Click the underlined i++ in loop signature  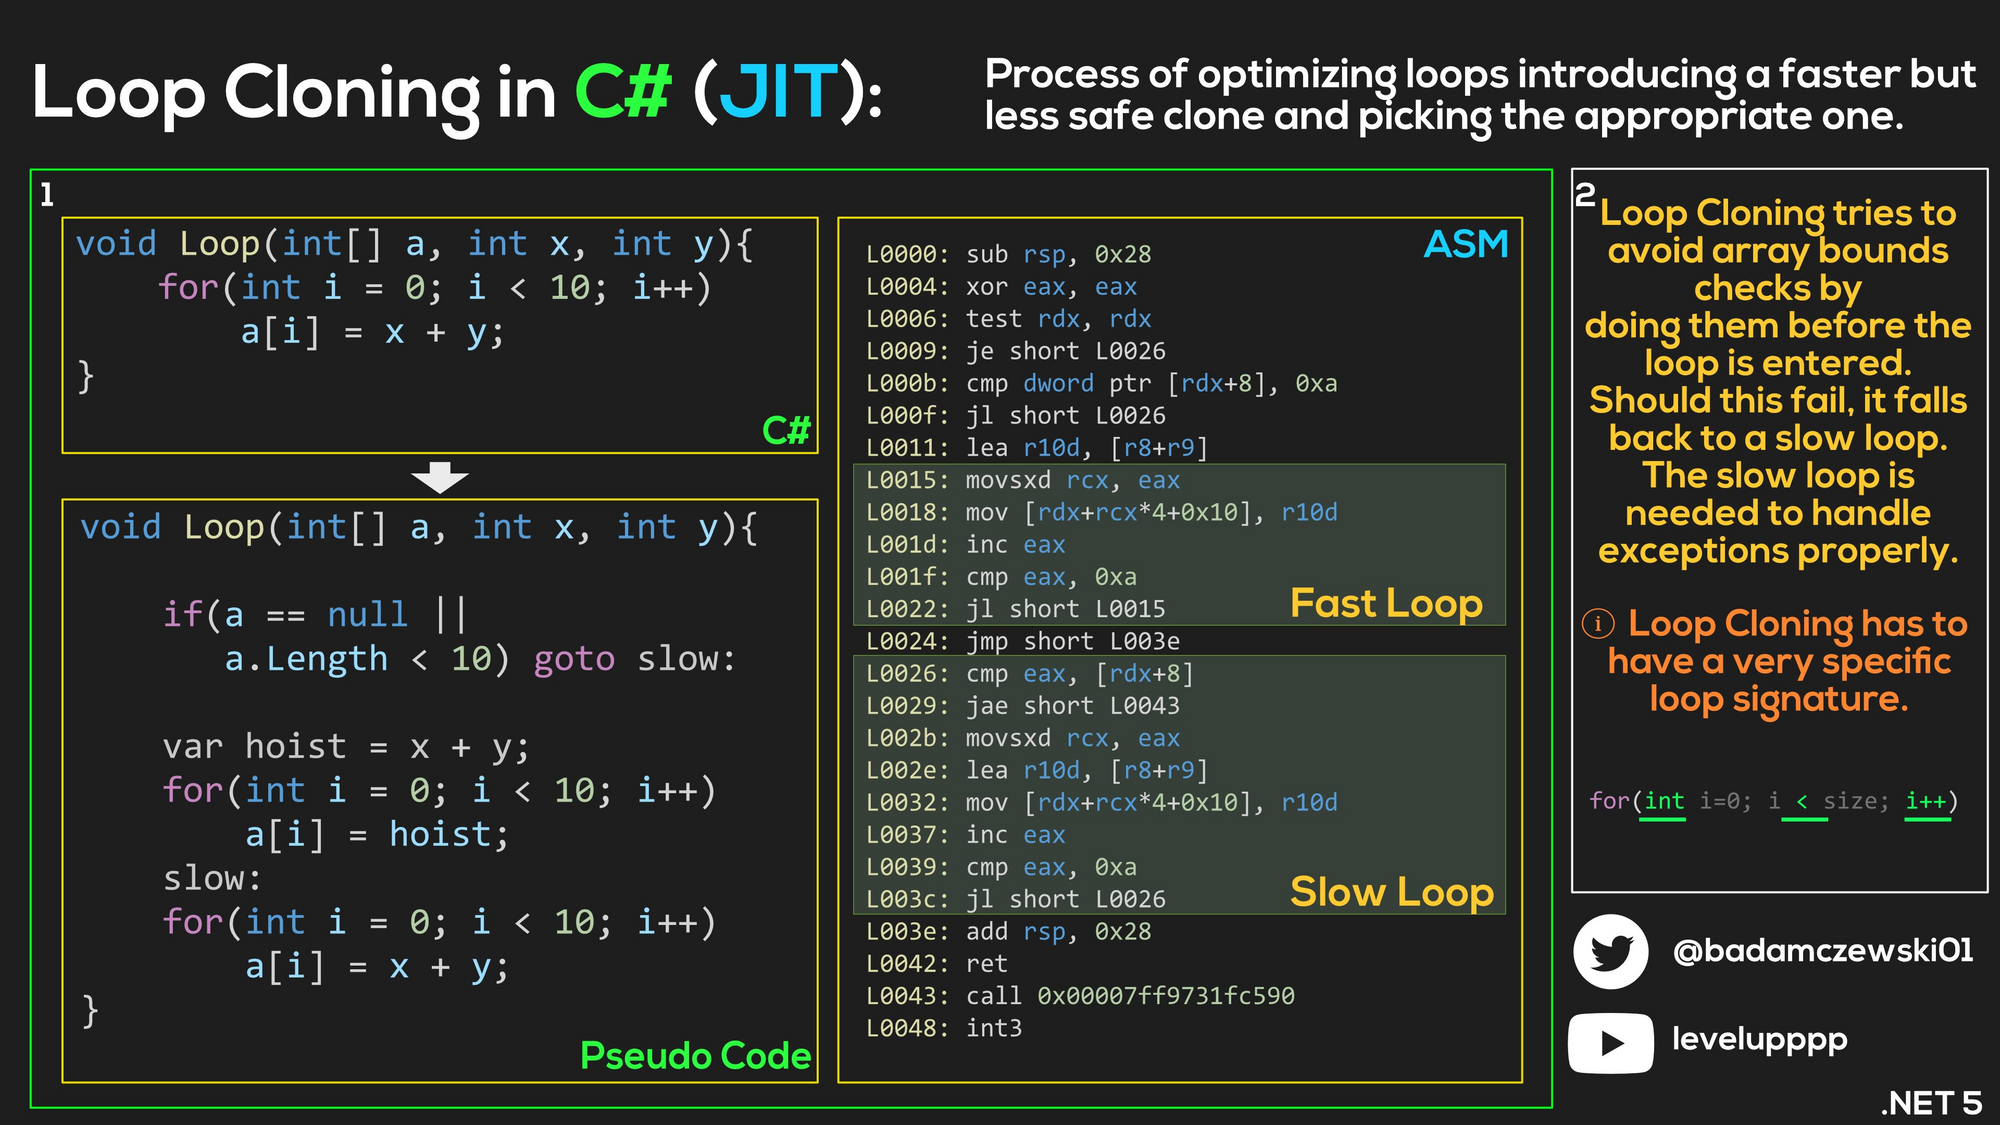click(1926, 802)
